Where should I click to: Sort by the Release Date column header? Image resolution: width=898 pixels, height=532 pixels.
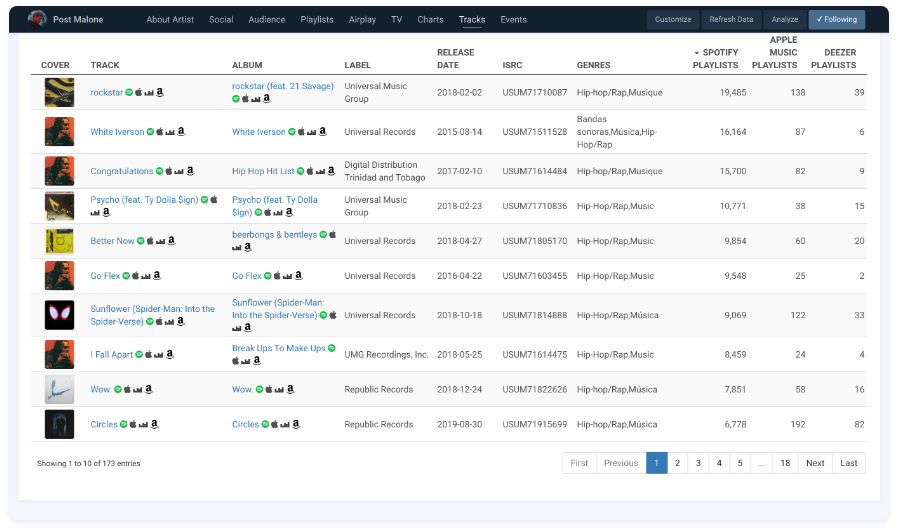456,58
